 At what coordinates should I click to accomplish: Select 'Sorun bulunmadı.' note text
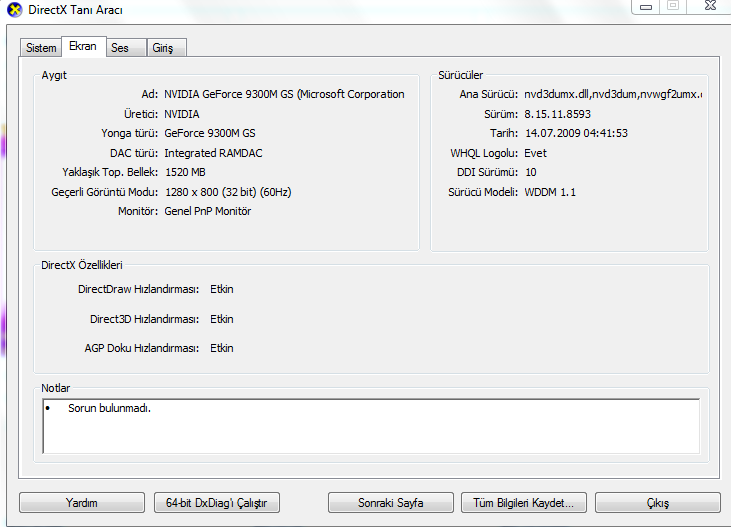(110, 408)
